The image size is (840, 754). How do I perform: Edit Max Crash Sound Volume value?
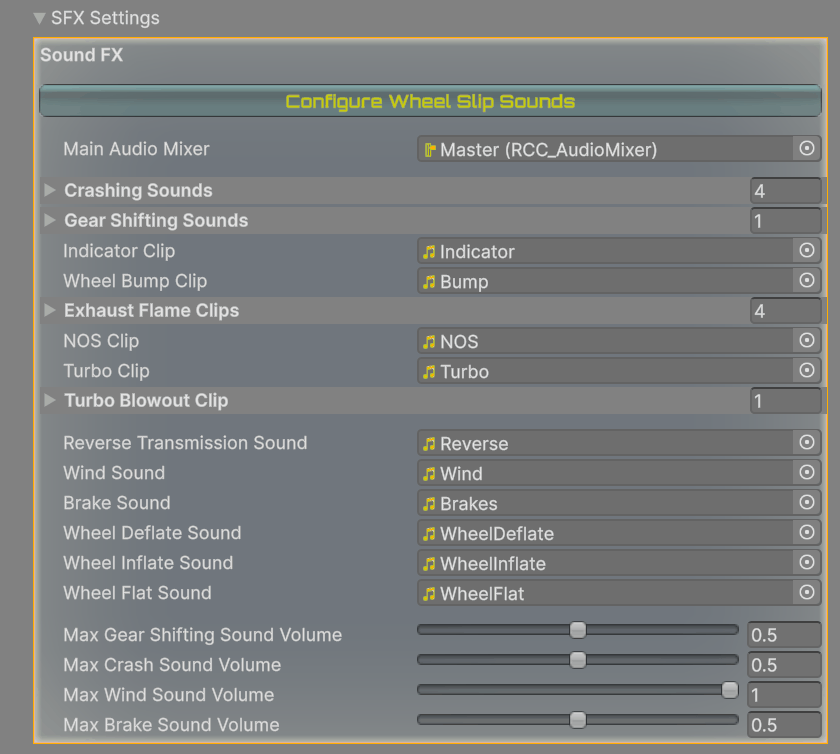(x=784, y=665)
